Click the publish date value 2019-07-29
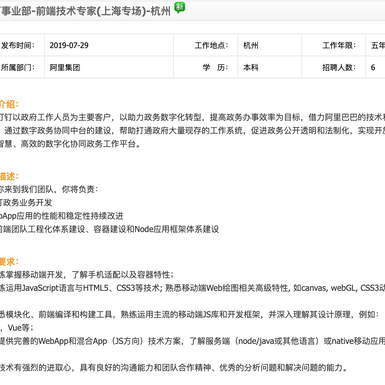Image resolution: width=385 pixels, height=385 pixels. [69, 45]
